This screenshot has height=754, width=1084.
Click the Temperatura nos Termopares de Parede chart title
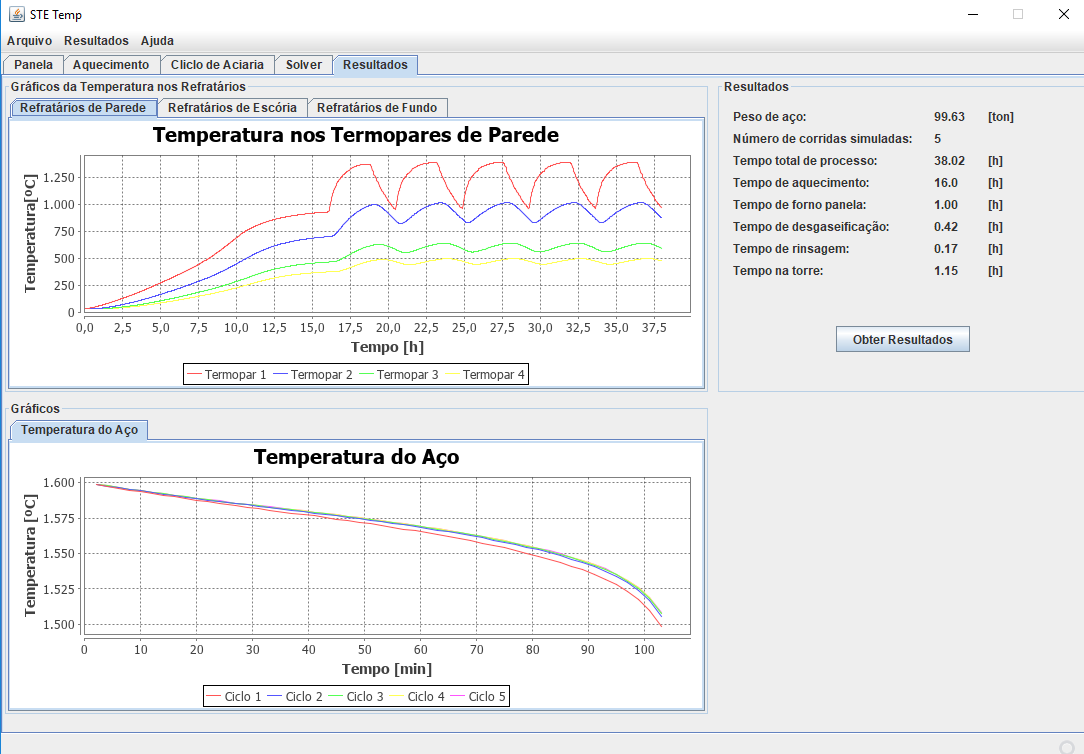[x=355, y=135]
